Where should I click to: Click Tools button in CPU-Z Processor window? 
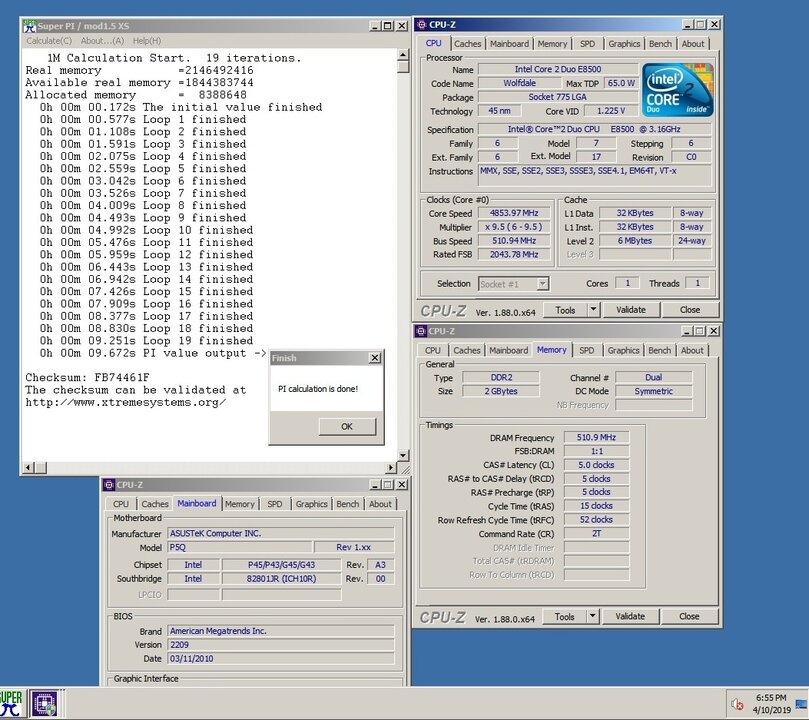tap(565, 310)
